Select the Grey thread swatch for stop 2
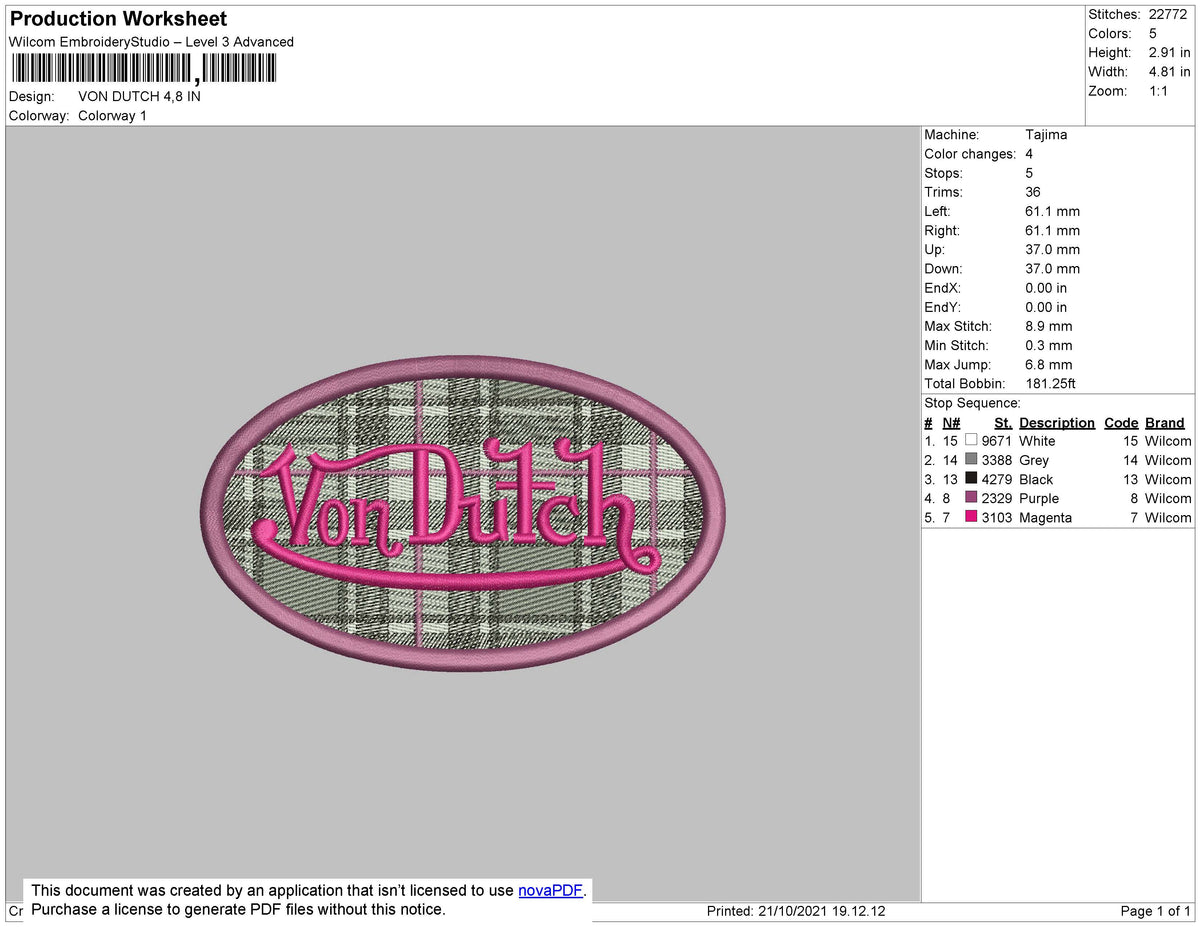 coord(970,459)
